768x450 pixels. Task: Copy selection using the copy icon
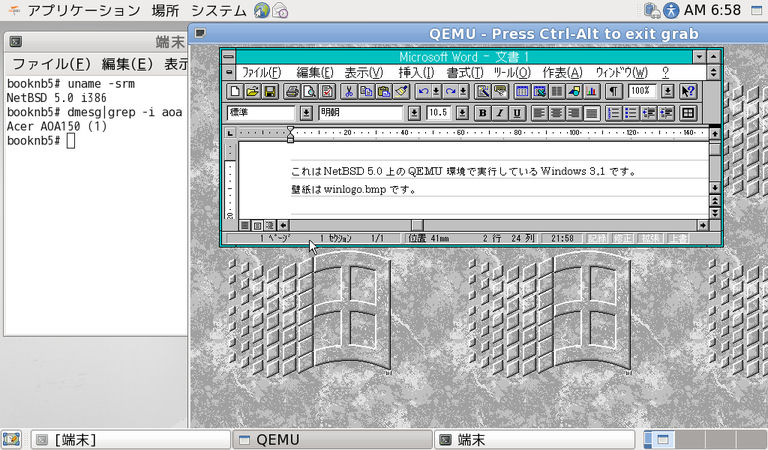[366, 91]
